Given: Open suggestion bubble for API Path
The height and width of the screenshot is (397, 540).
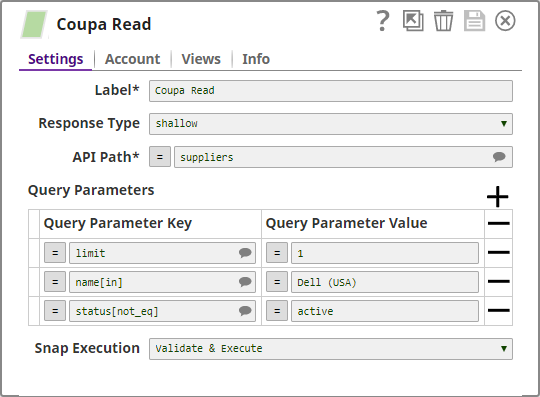Looking at the screenshot, I should pos(499,157).
